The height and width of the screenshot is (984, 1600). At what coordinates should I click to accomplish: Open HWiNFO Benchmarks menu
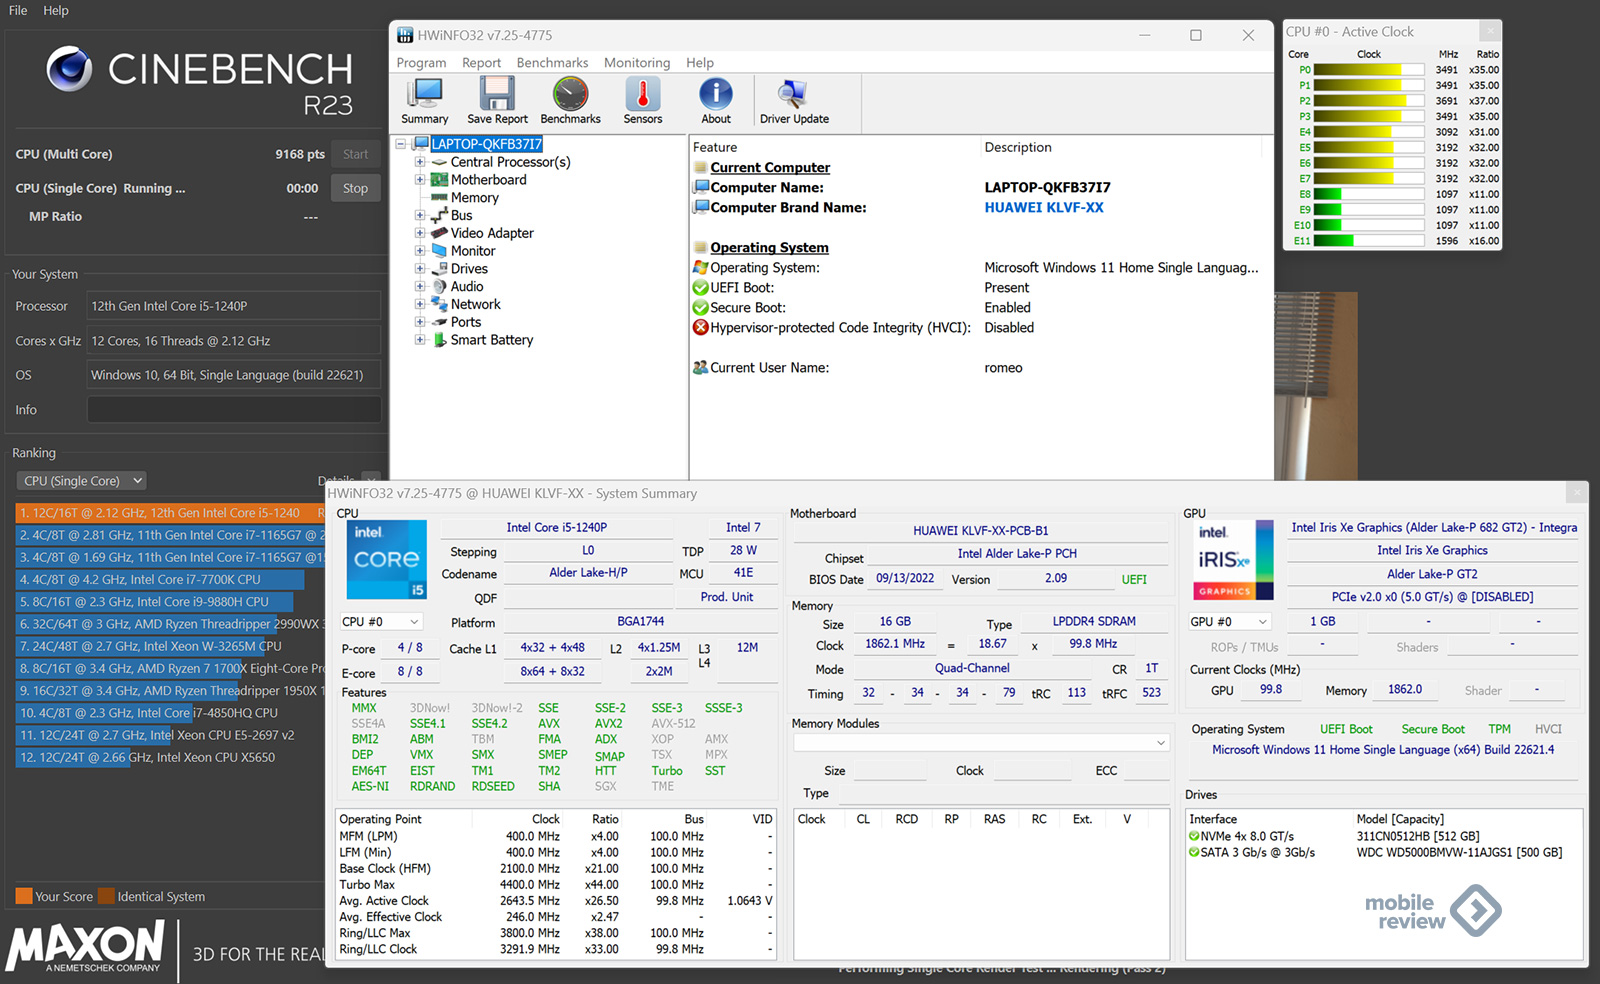552,62
